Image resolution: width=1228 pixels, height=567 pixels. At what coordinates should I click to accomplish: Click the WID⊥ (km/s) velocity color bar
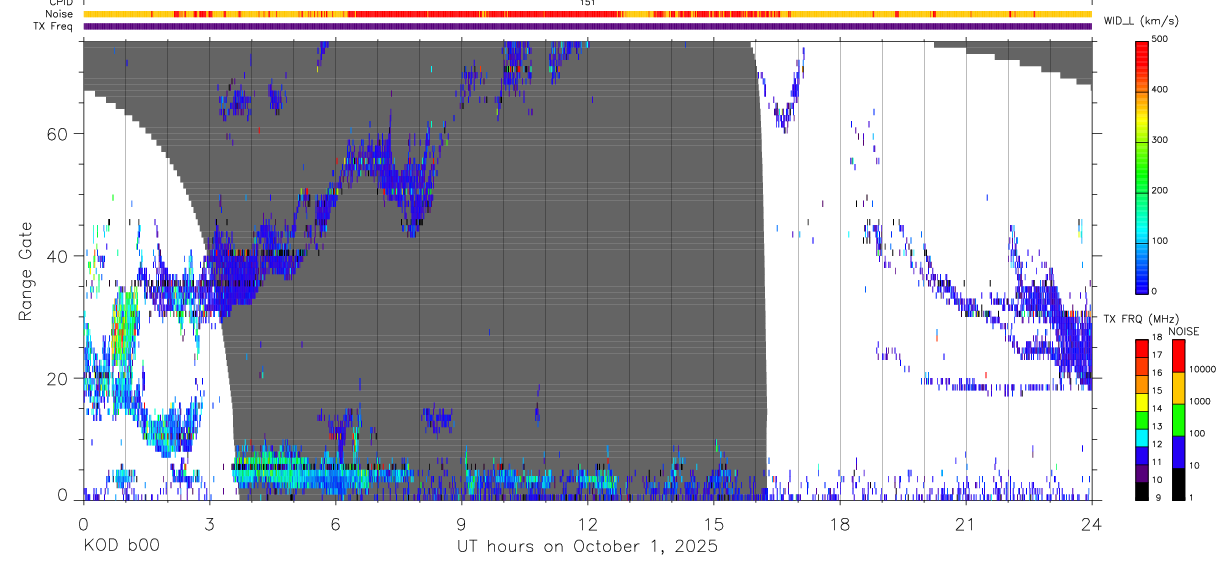[1142, 166]
